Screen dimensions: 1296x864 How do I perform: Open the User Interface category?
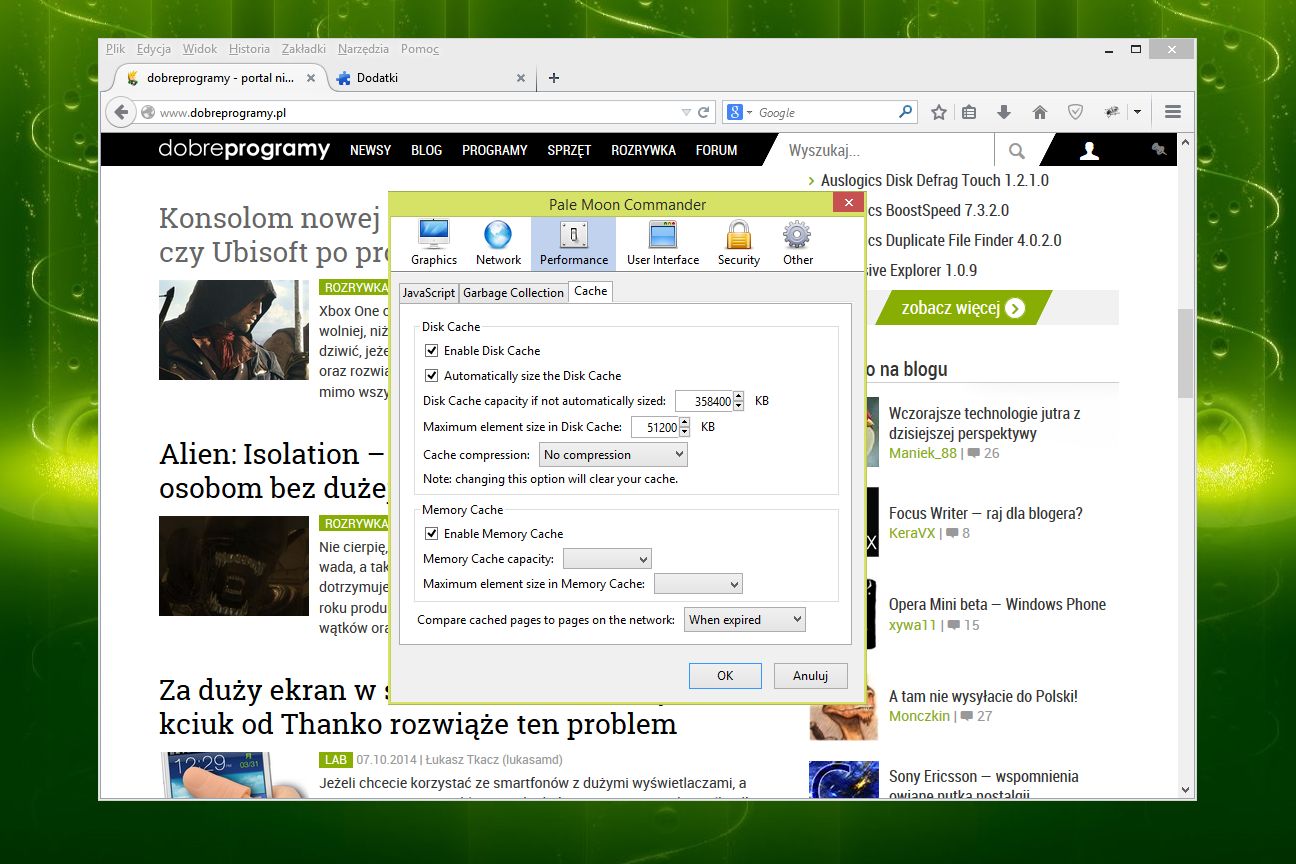pos(663,244)
